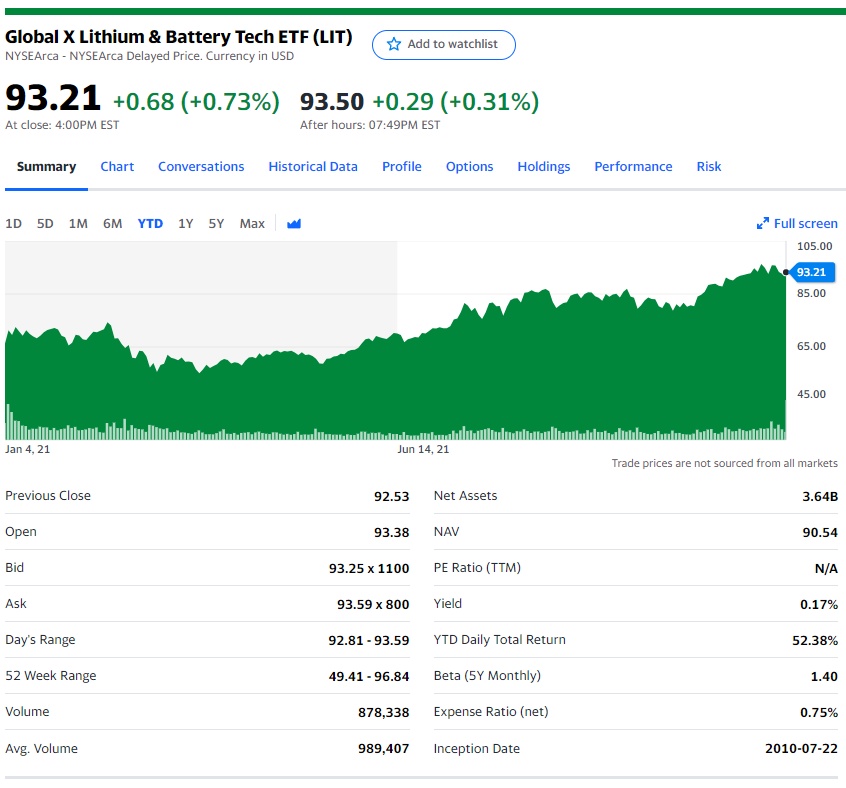Go to Historical Data tab
This screenshot has height=788, width=846.
(x=313, y=167)
